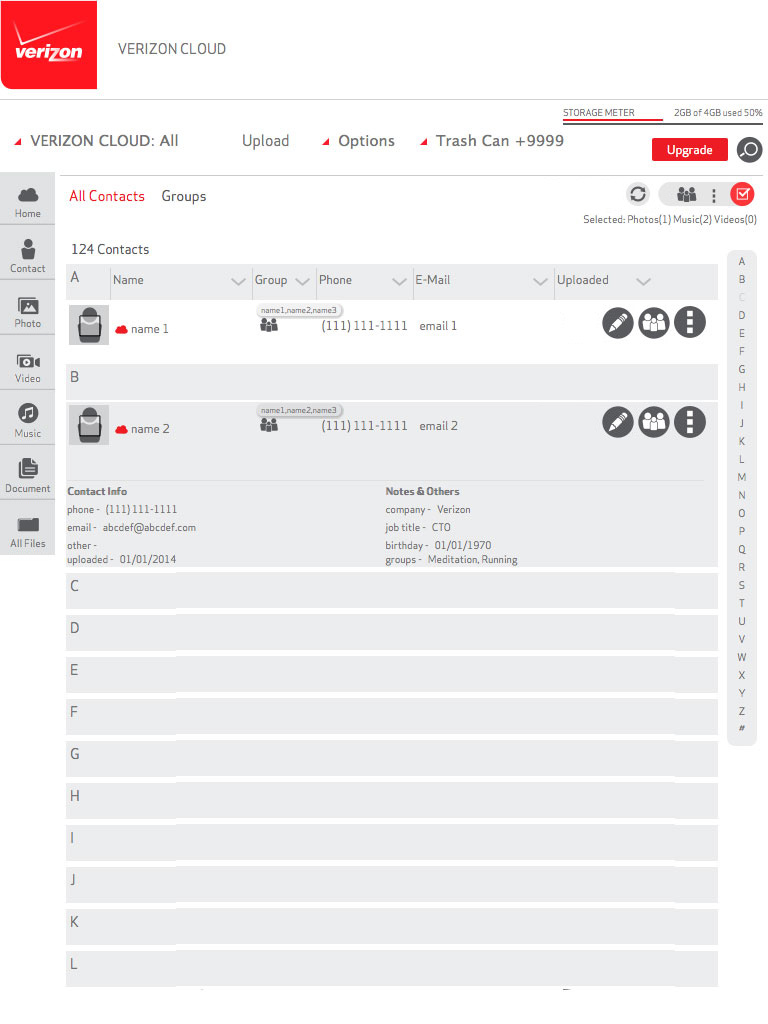
Task: Edit name 1 with pencil icon
Action: (x=618, y=323)
